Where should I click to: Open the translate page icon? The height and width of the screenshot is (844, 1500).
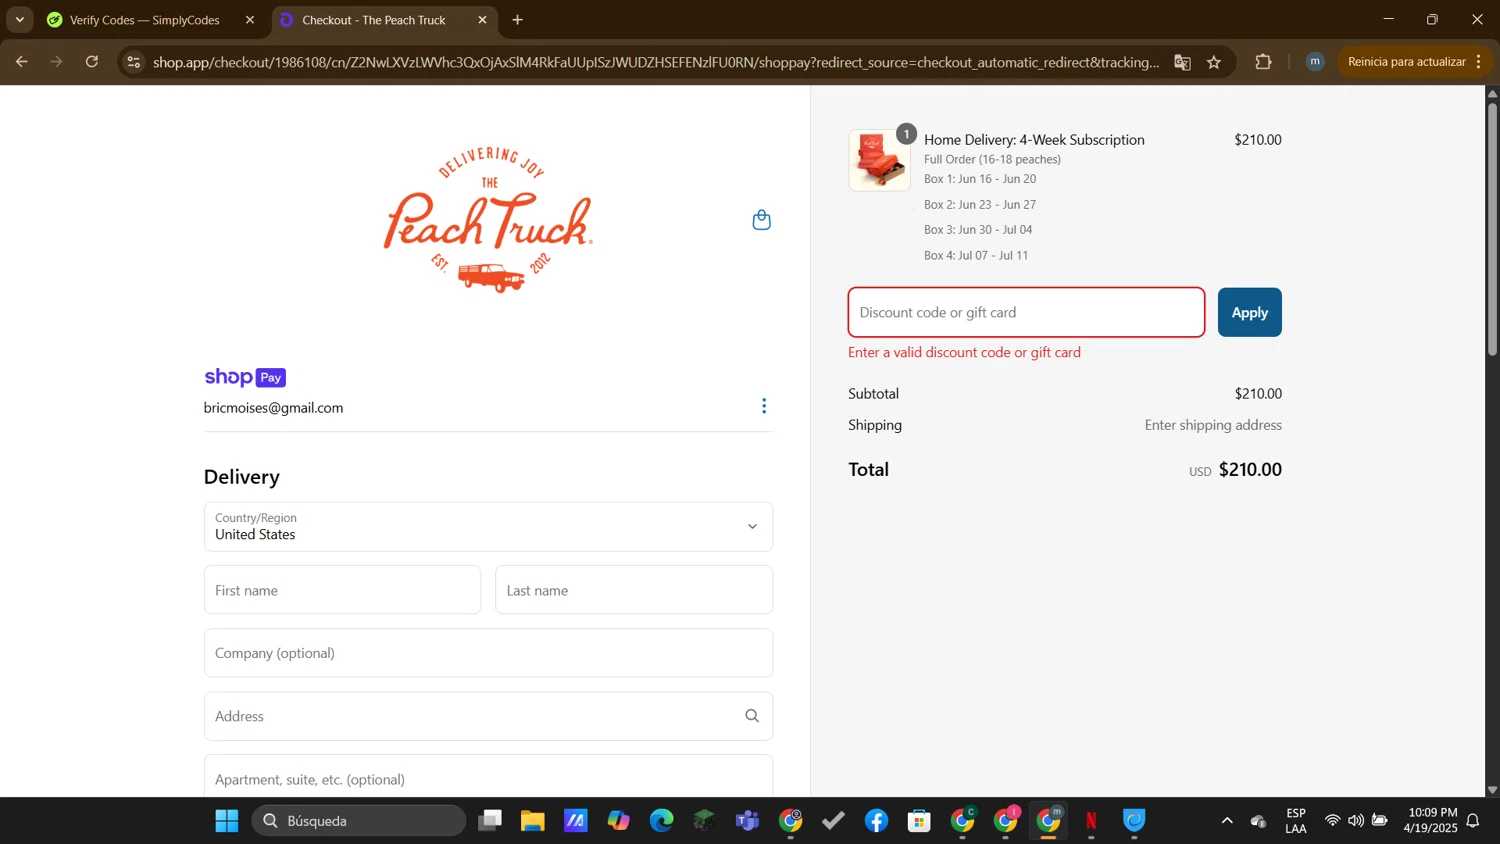coord(1182,62)
